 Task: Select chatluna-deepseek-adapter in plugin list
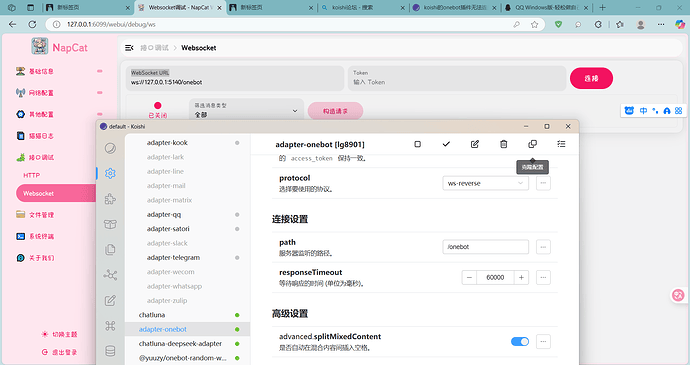click(x=180, y=343)
